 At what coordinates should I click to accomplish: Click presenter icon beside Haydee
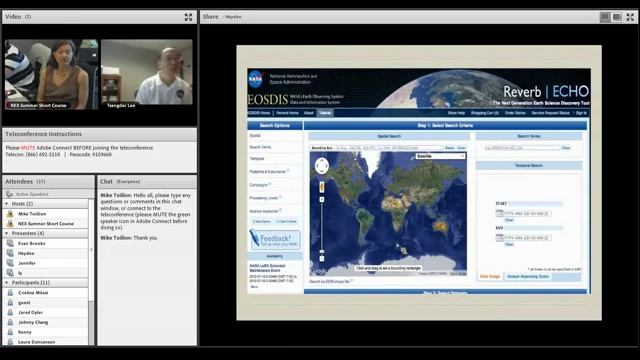(10, 253)
